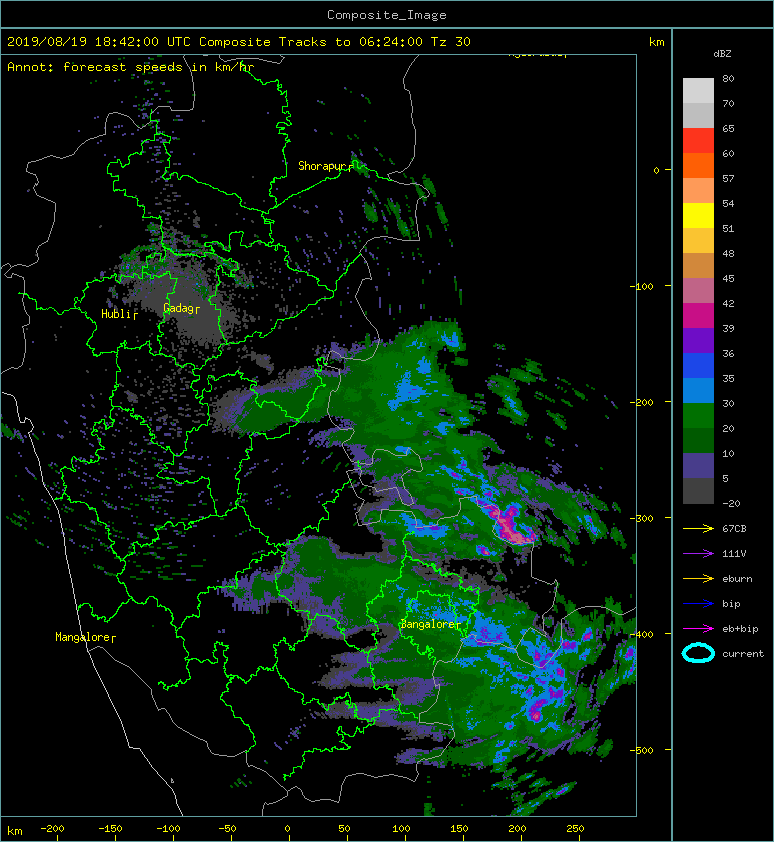Viewport: 774px width, 842px height.
Task: Click the 57 value on the dBZ scale
Action: tap(728, 178)
